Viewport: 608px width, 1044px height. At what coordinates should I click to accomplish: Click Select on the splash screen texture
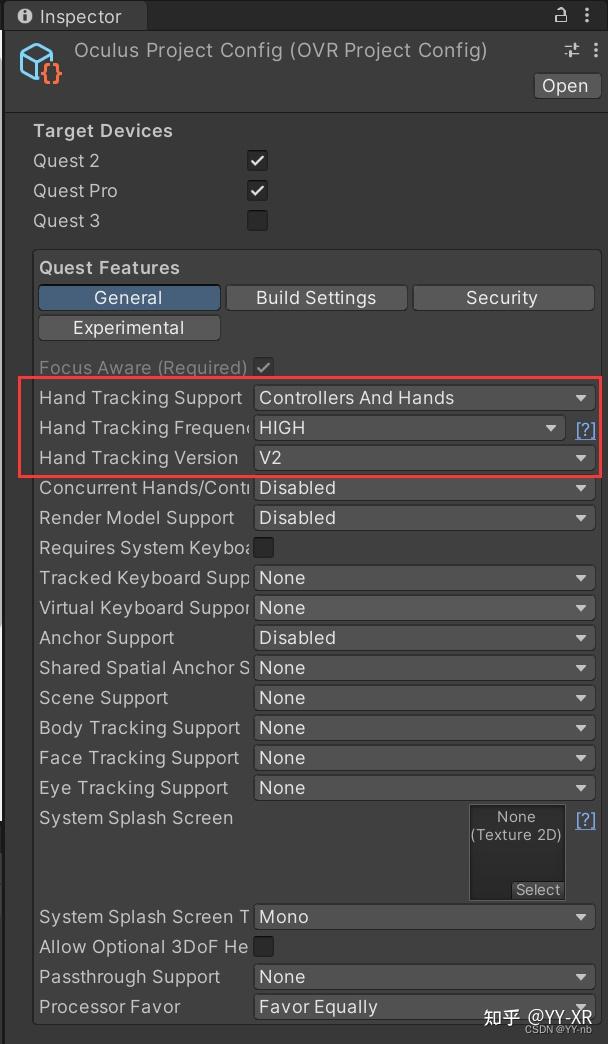(x=537, y=890)
